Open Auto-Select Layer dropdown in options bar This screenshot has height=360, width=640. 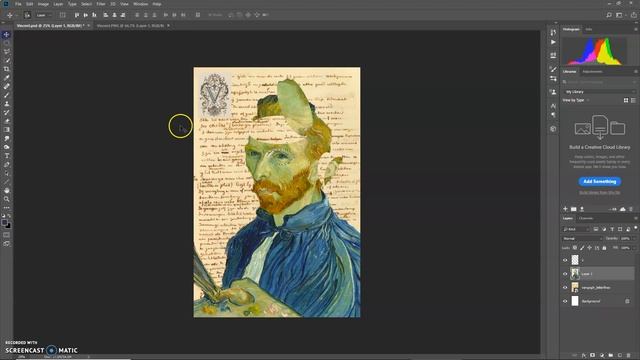tap(44, 15)
